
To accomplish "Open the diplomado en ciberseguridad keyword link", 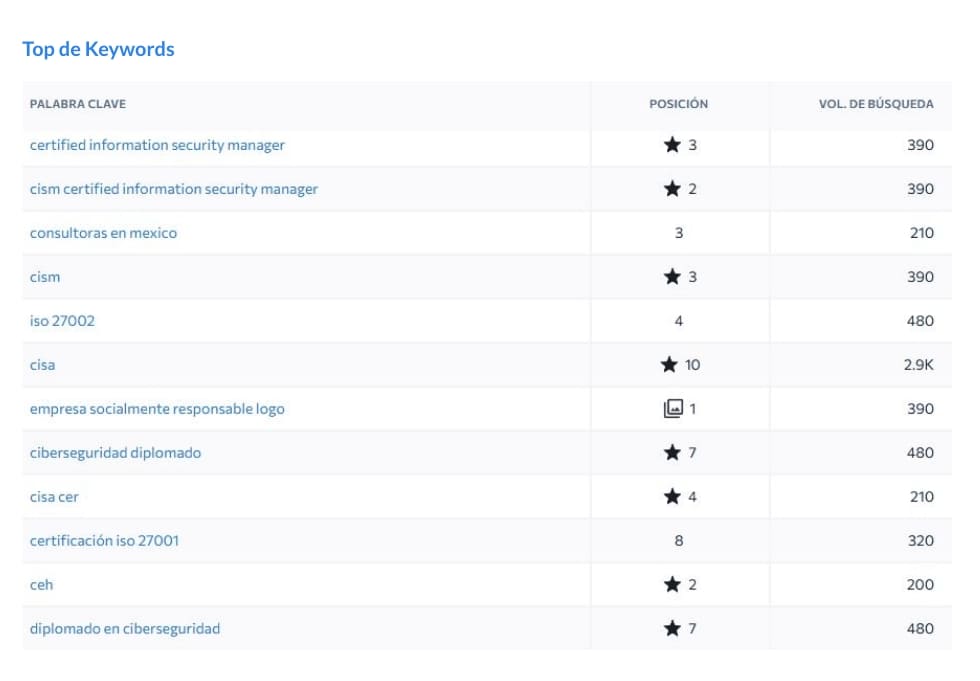I will point(124,629).
